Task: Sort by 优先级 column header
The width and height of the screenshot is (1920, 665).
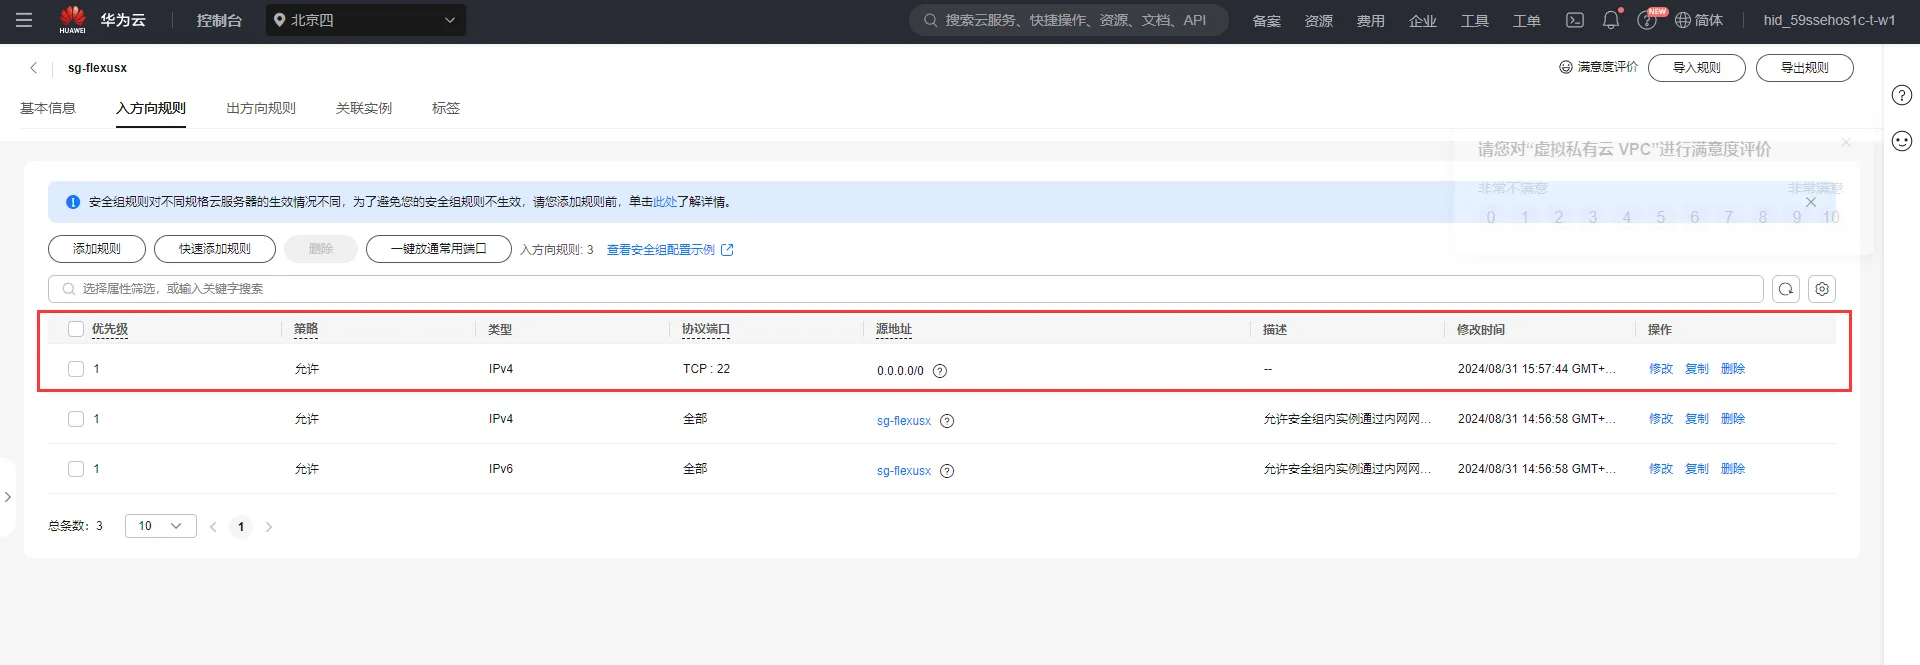Action: point(110,329)
